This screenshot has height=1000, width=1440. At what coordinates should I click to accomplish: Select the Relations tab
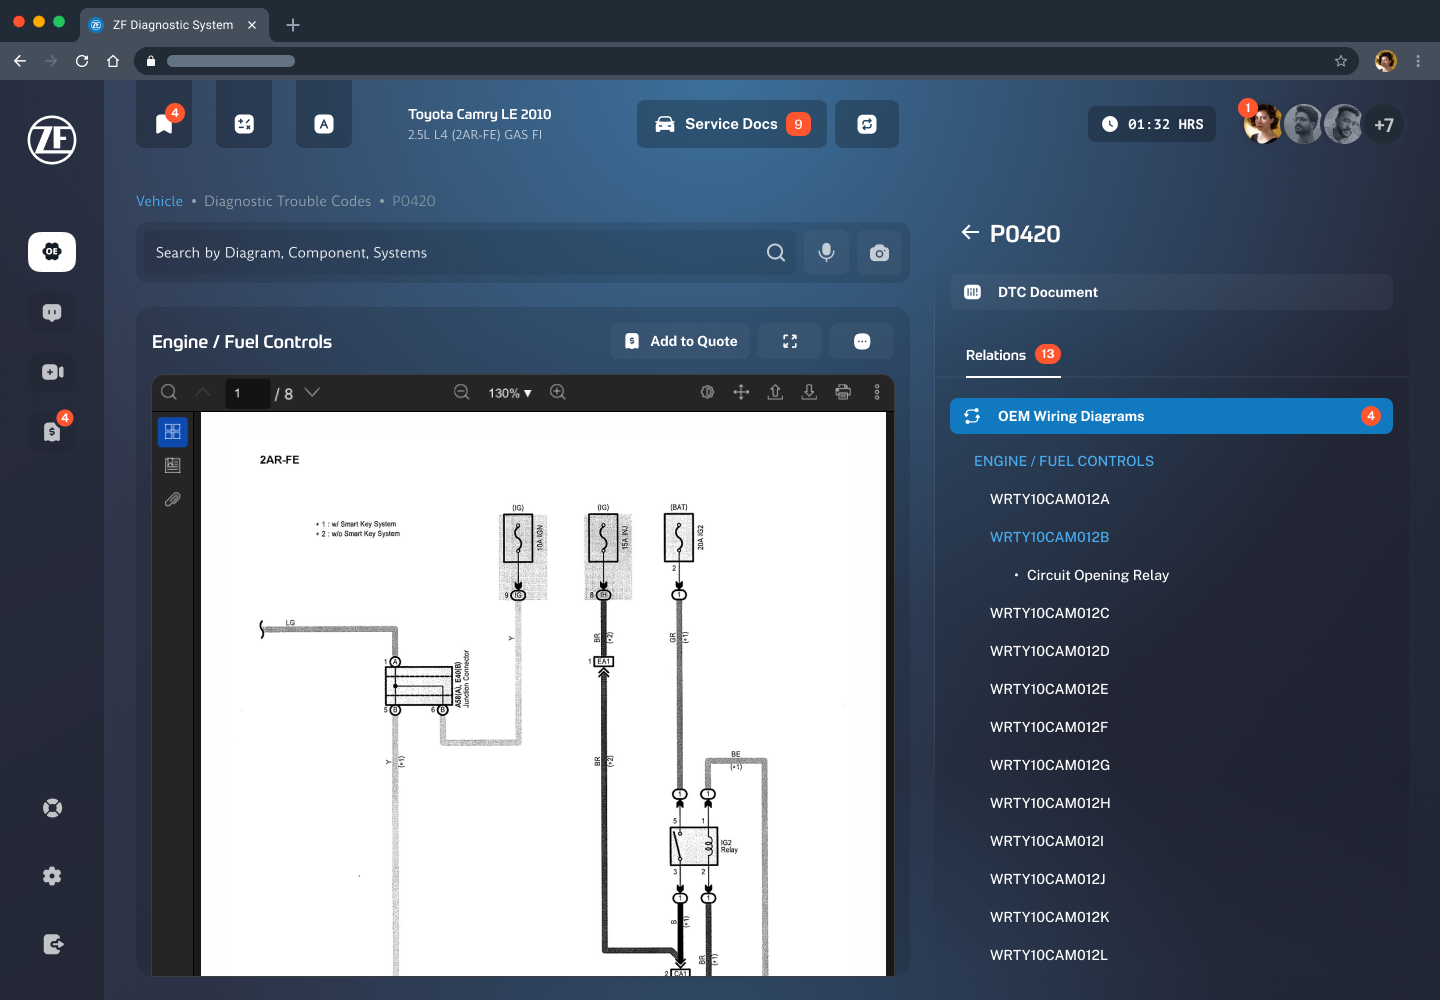1013,355
